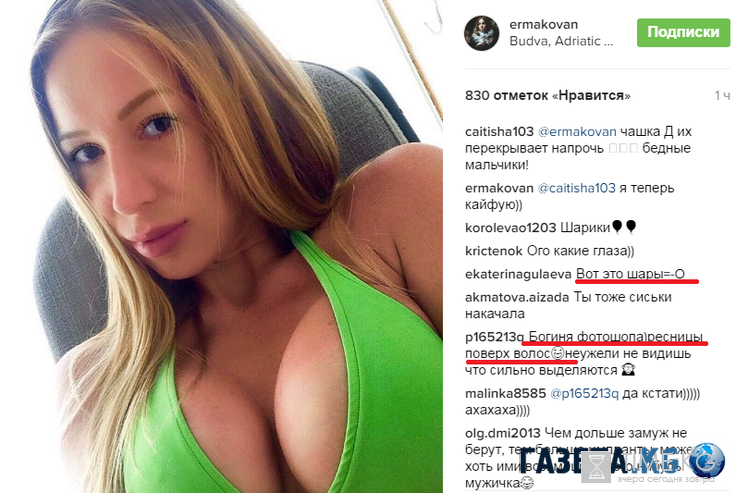Screen dimensions: 736x493
Task: Click the @ermakovan mention in first comment
Action: pyautogui.click(x=577, y=132)
